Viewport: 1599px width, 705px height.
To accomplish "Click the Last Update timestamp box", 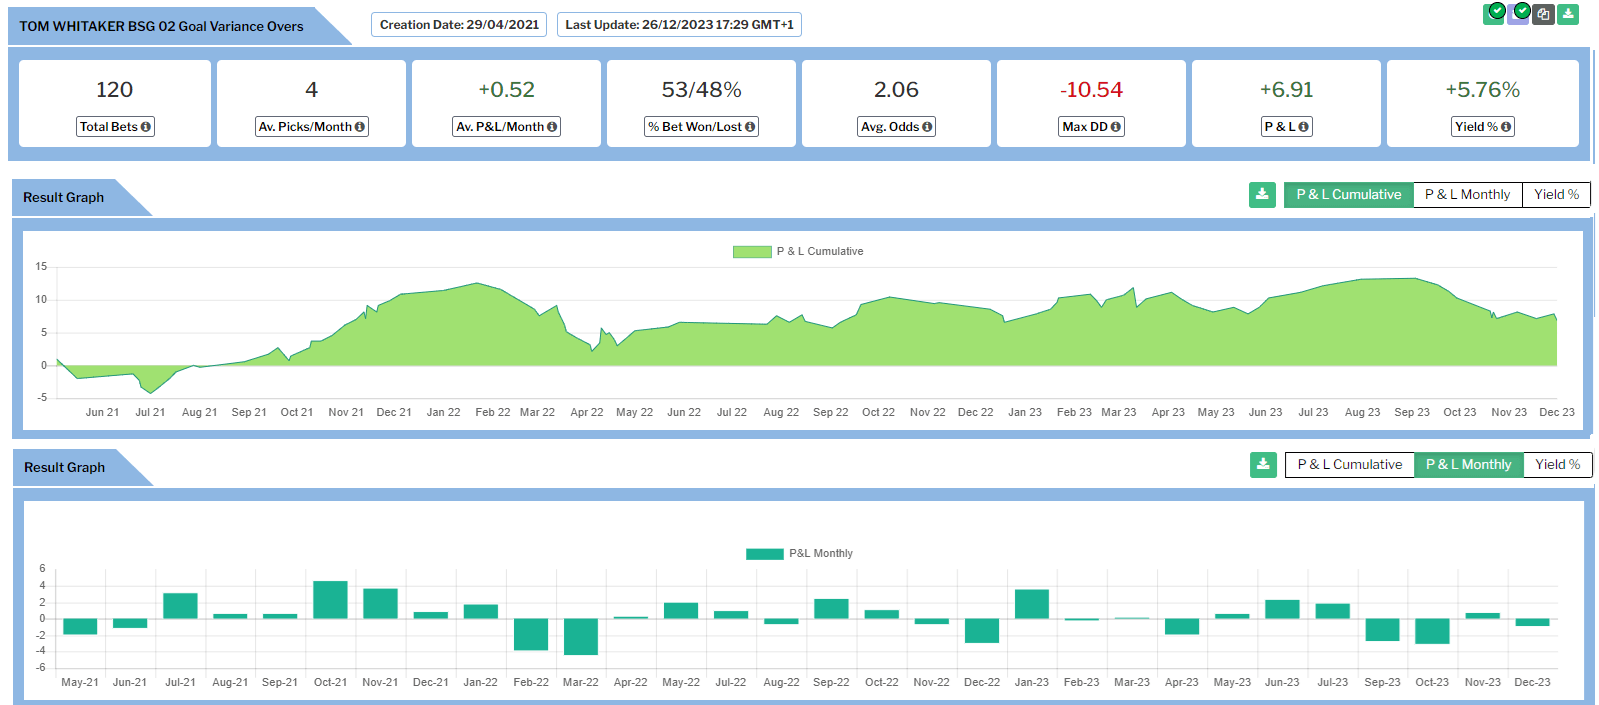I will coord(680,25).
